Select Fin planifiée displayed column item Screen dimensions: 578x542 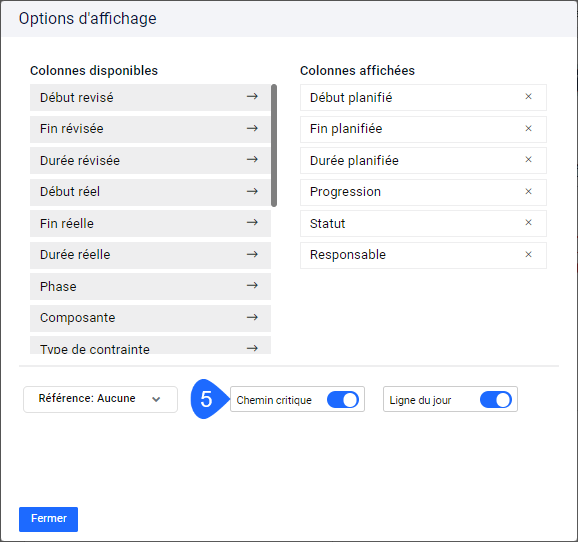click(423, 129)
